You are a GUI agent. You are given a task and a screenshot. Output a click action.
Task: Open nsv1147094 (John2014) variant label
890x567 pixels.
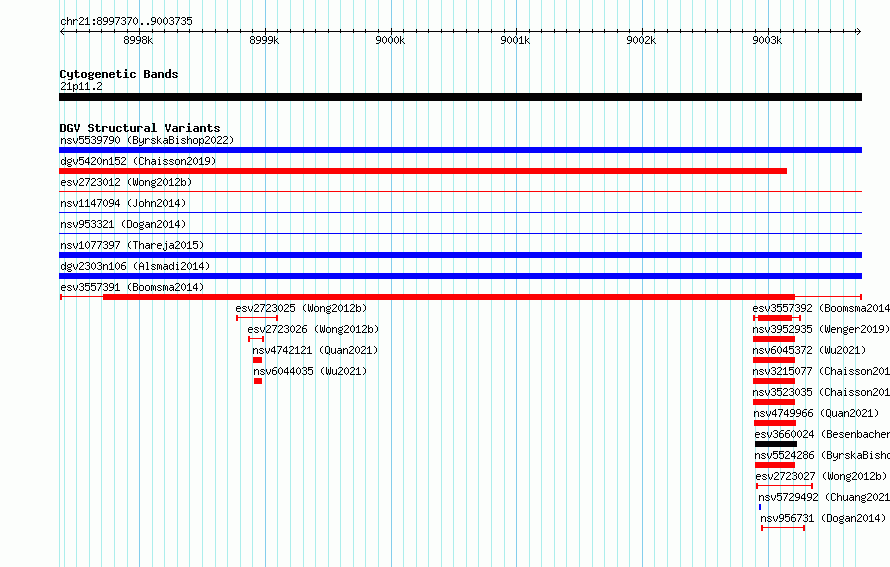tap(123, 203)
